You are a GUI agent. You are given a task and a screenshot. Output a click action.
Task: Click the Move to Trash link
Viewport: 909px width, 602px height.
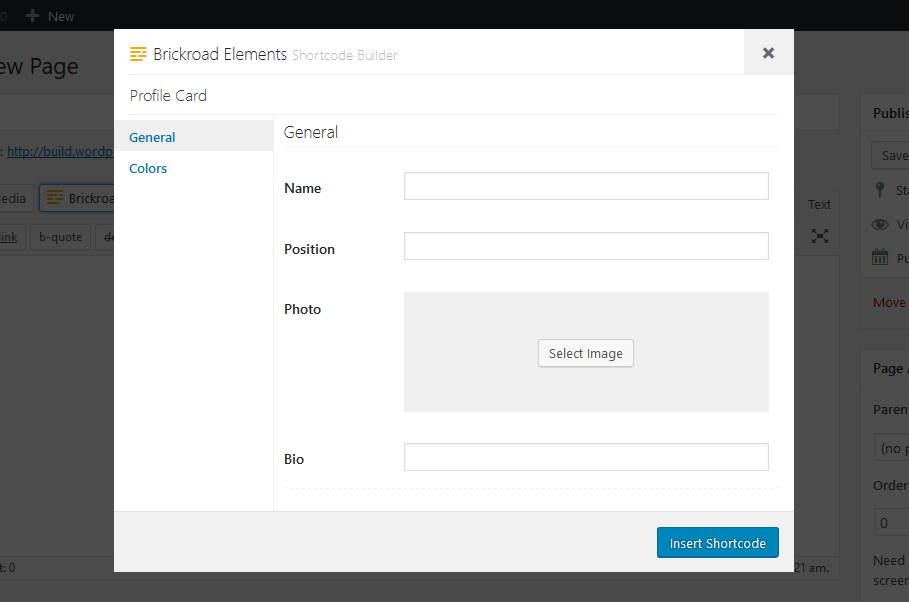[x=890, y=302]
